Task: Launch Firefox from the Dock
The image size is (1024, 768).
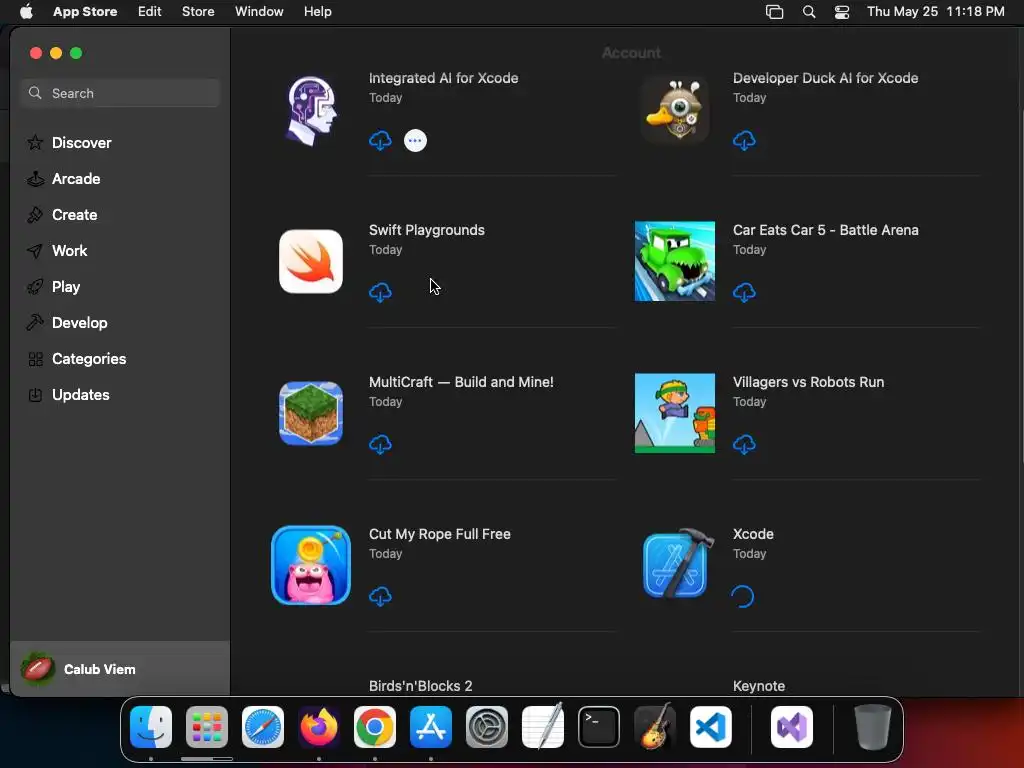Action: click(319, 727)
